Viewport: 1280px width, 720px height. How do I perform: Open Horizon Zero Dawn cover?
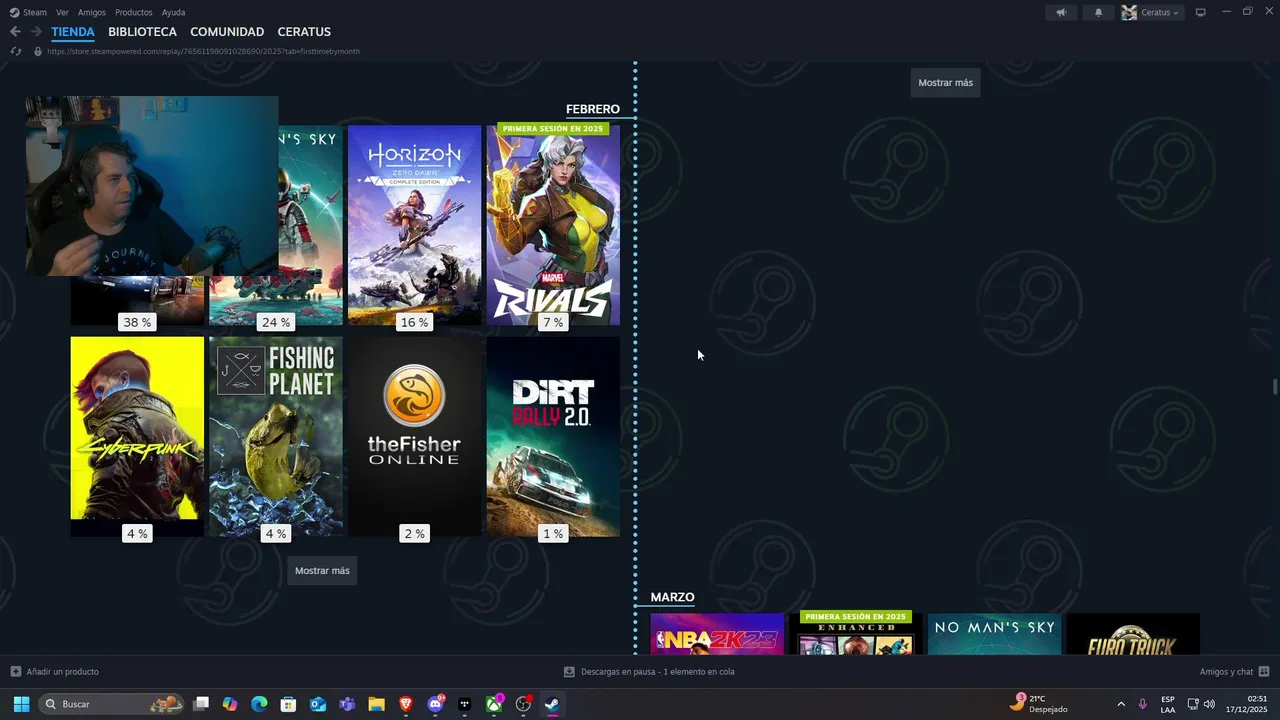[414, 225]
